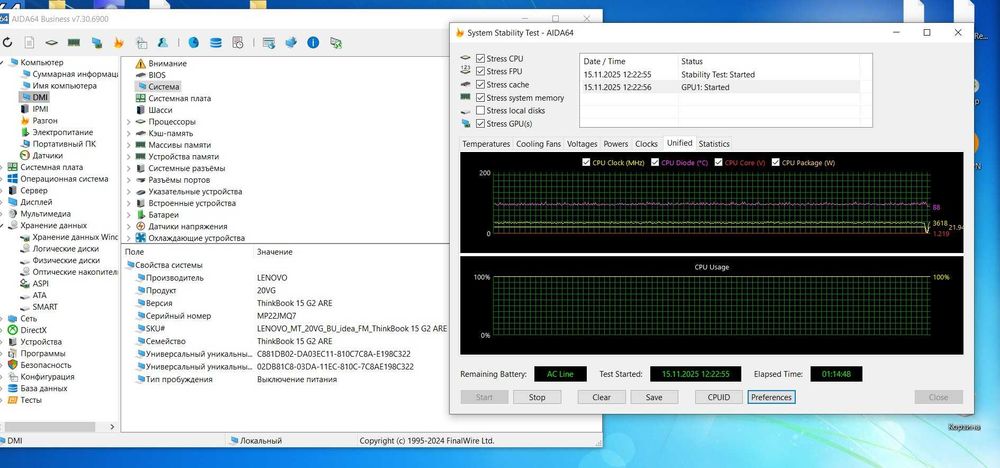1000x468 pixels.
Task: Click the Электропитание power icon in tree
Action: [25, 132]
